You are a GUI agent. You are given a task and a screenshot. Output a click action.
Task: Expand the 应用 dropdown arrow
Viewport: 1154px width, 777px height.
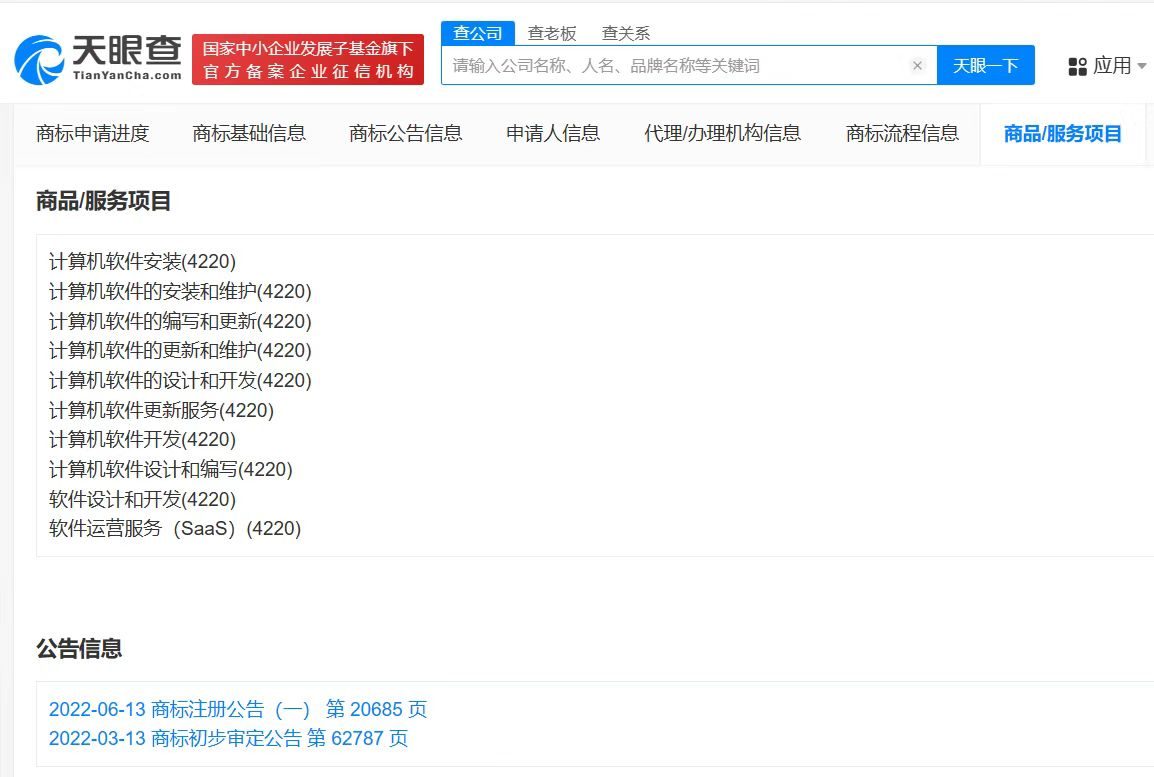(x=1140, y=66)
